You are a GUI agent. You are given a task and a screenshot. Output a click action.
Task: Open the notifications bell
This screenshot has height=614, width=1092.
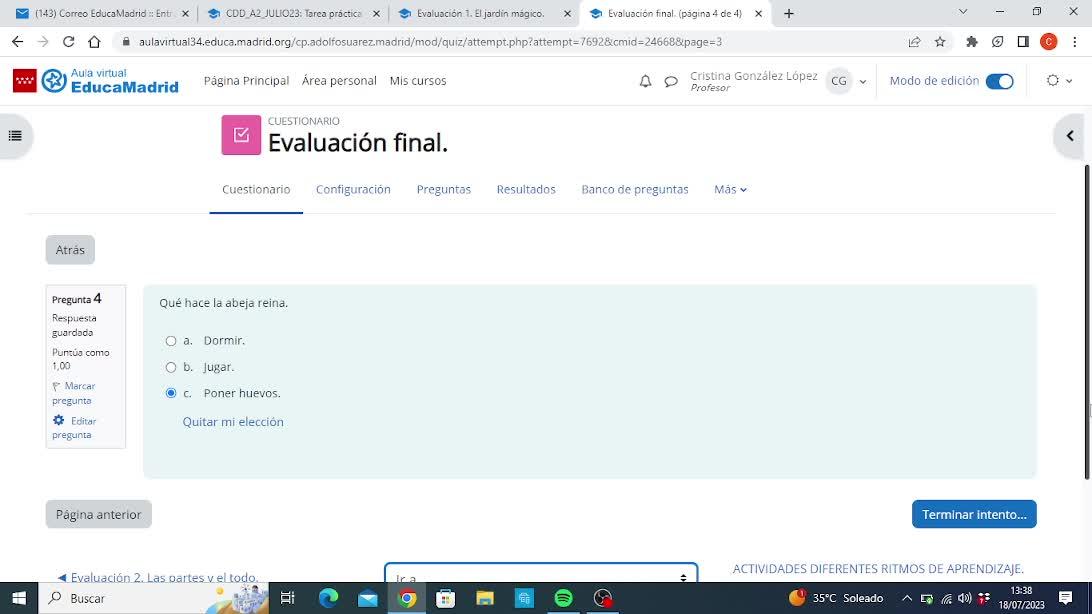coord(646,81)
